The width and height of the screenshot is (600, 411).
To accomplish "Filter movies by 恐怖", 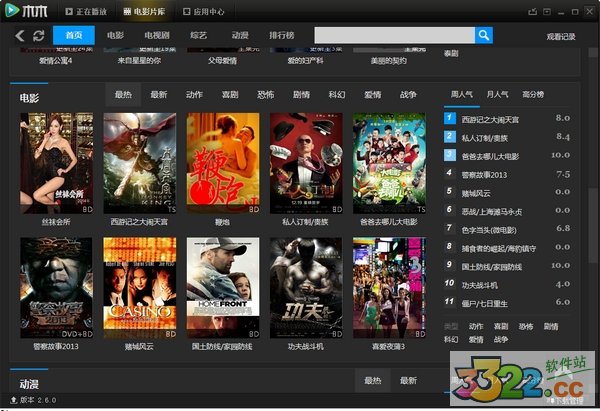I will tap(266, 95).
